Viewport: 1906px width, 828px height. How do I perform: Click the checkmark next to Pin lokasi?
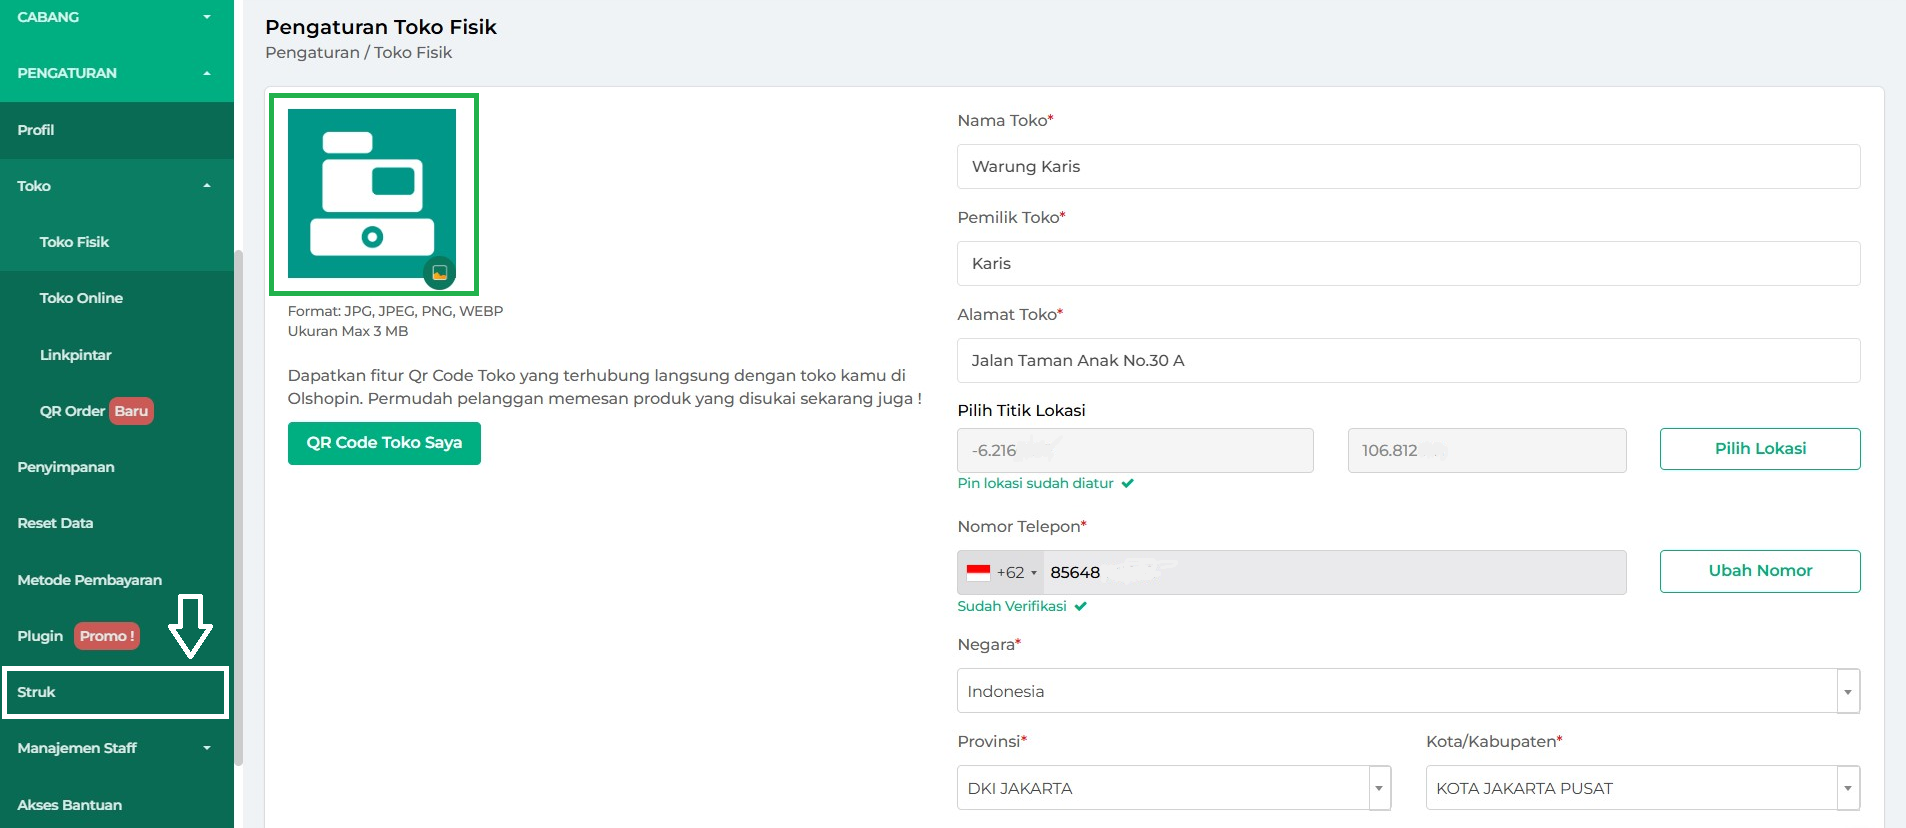[x=1128, y=483]
